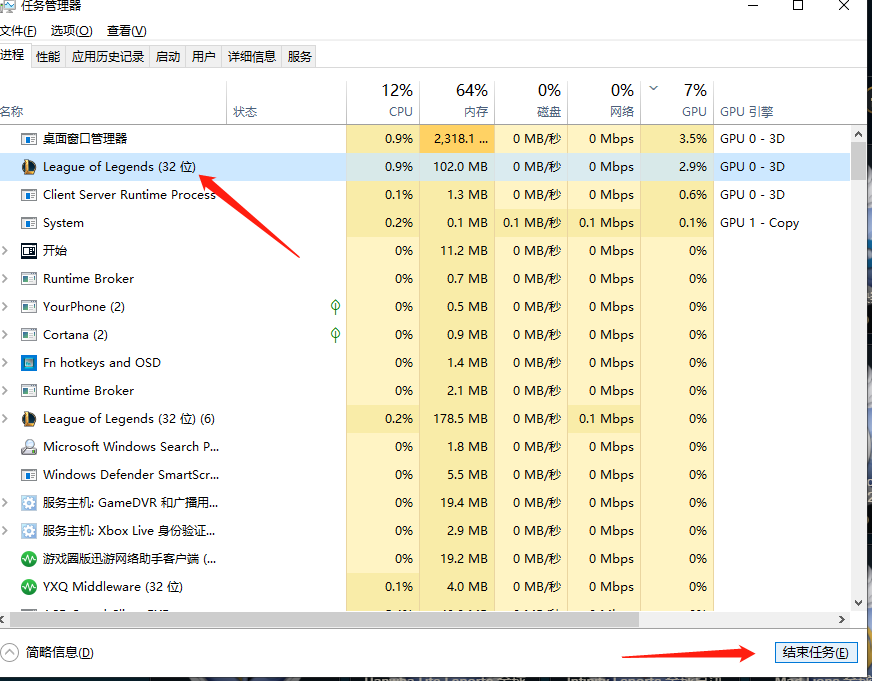Screen dimensions: 872x681
Task: Expand the Xbox Live service host group
Action: tap(5, 531)
